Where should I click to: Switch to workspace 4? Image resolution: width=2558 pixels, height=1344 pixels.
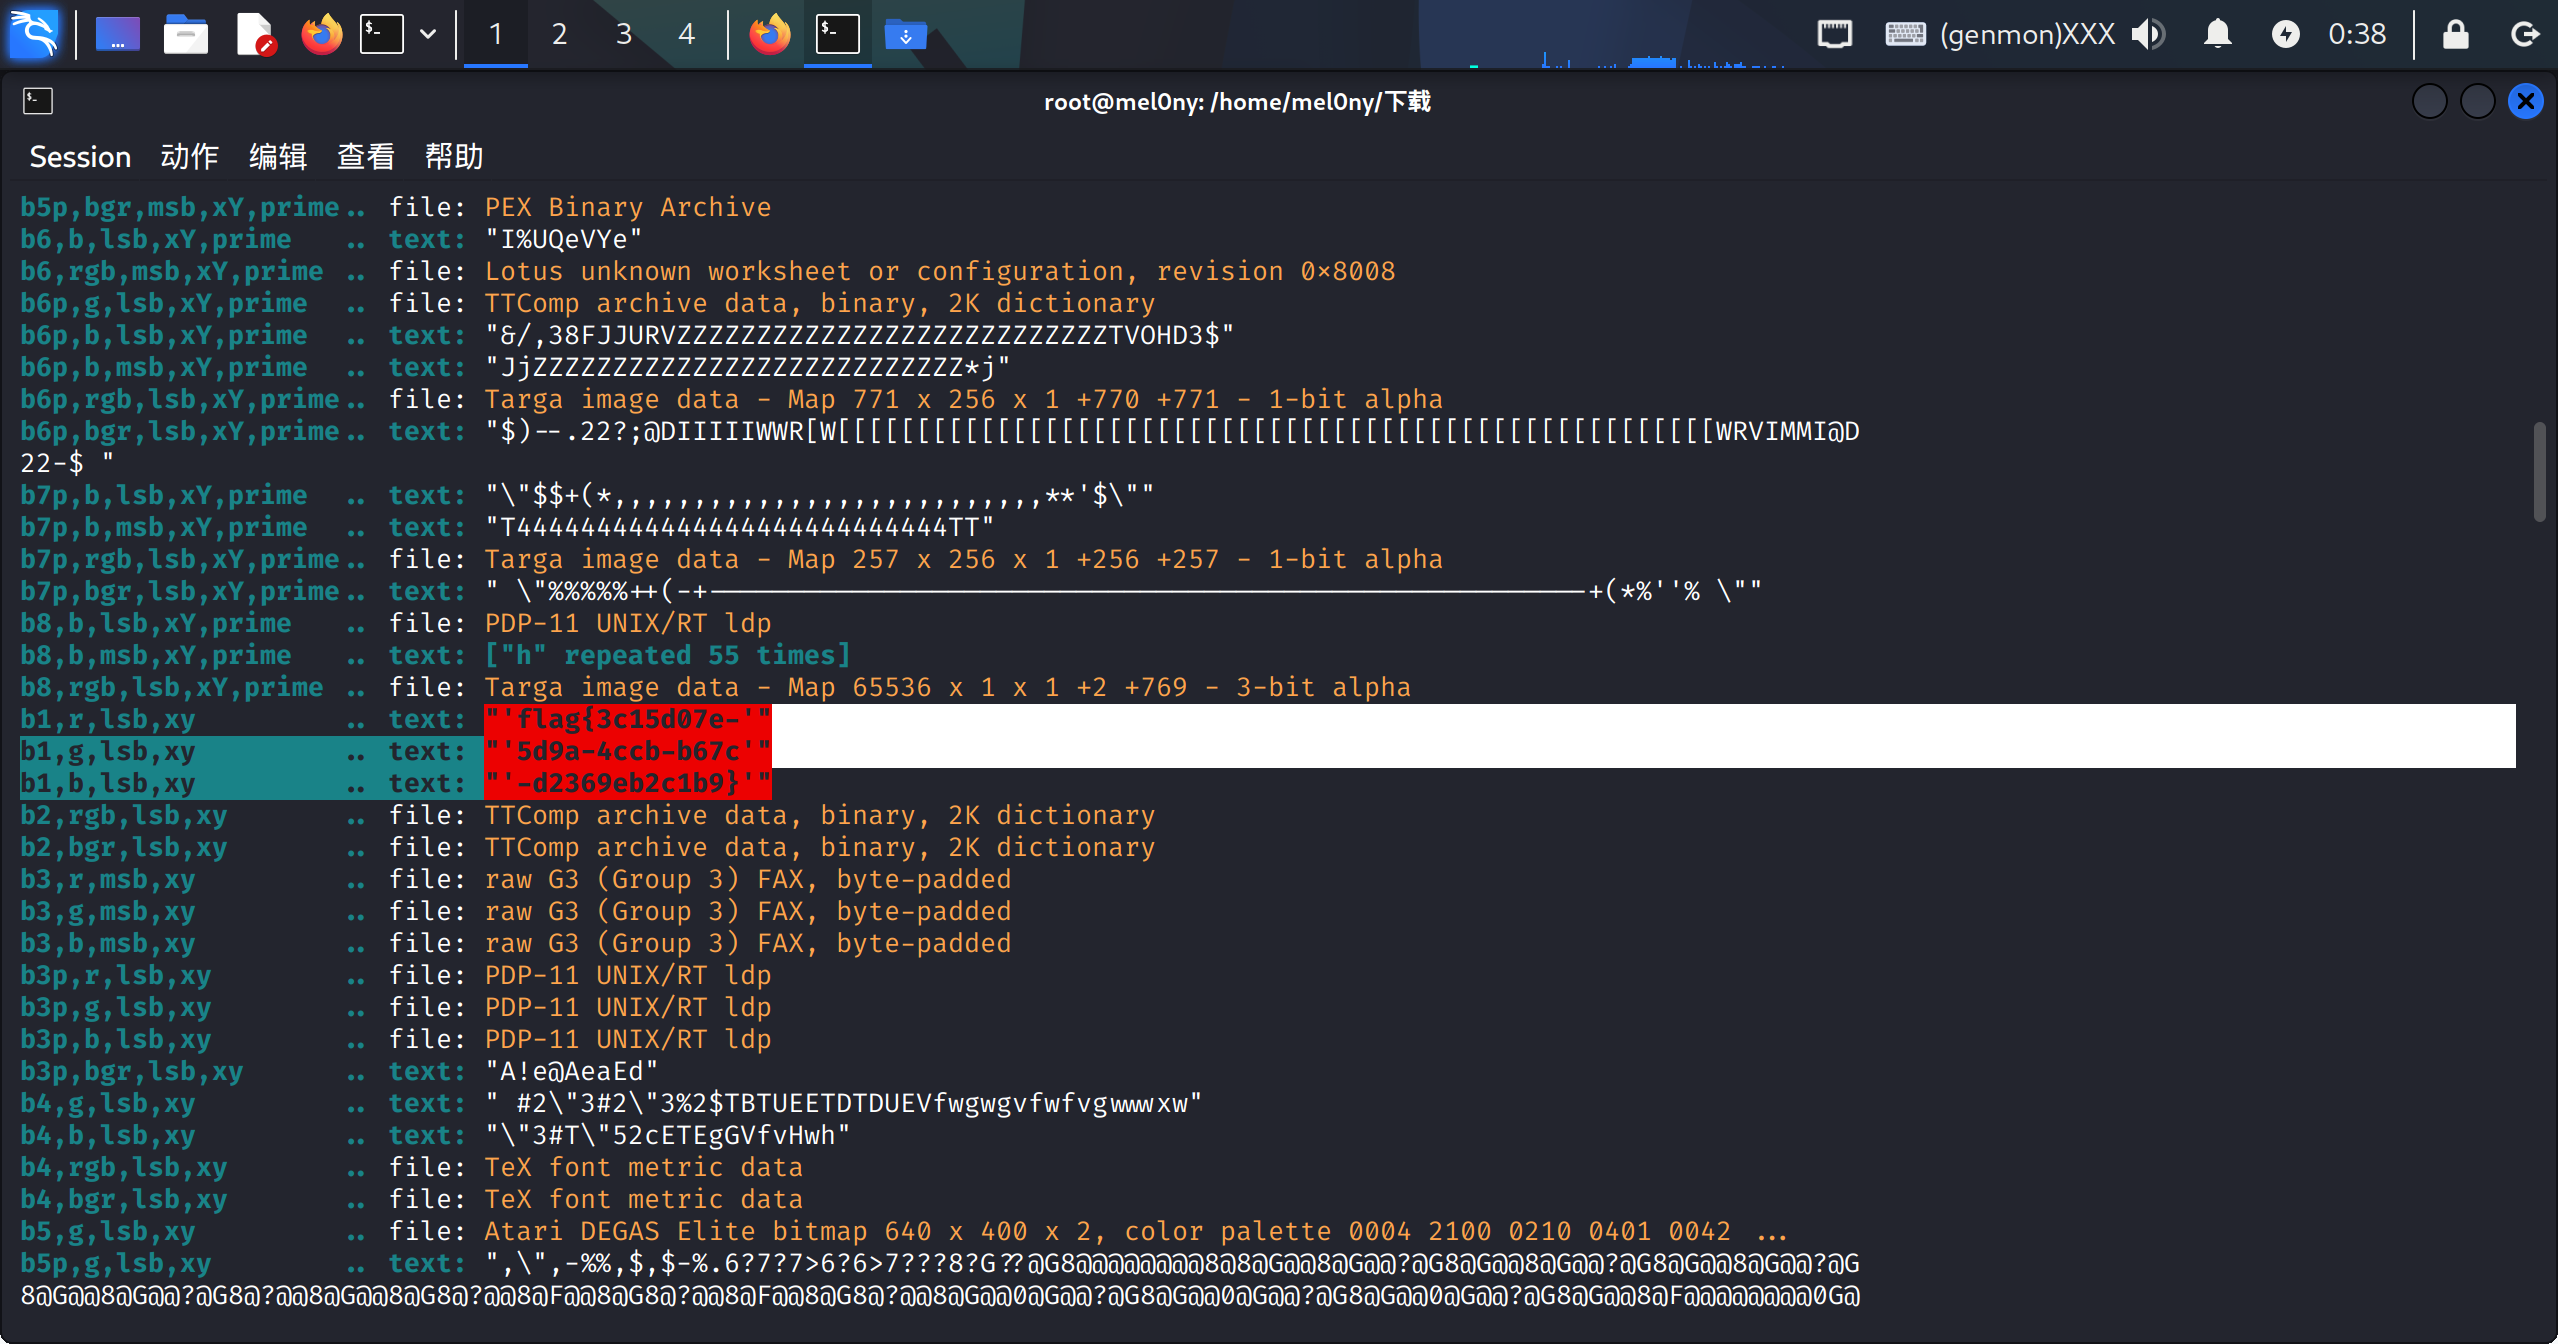click(x=686, y=34)
